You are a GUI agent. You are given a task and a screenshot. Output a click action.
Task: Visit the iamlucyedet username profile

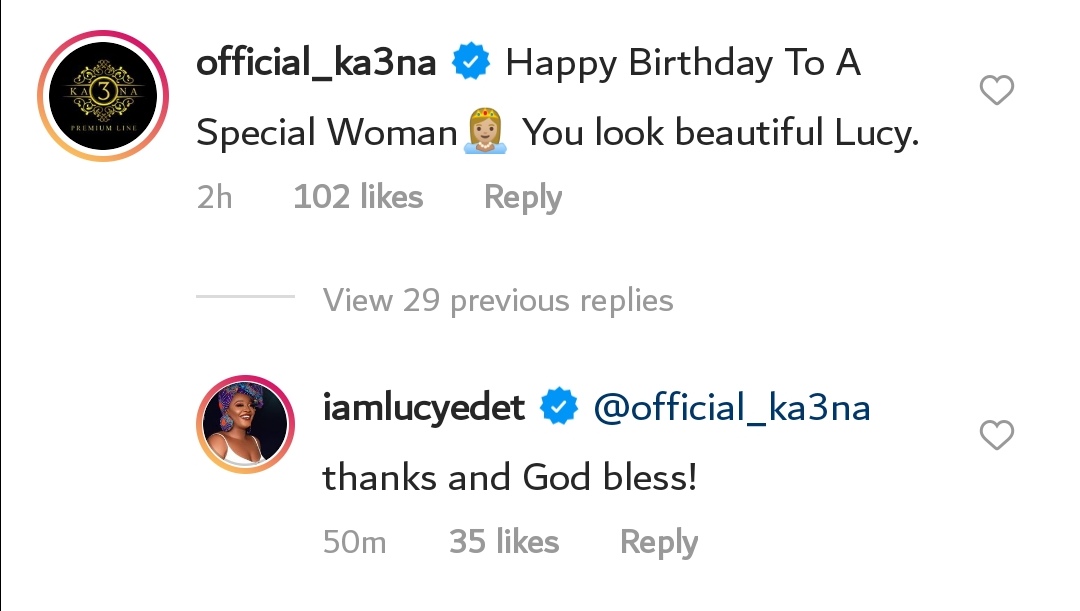(x=424, y=408)
